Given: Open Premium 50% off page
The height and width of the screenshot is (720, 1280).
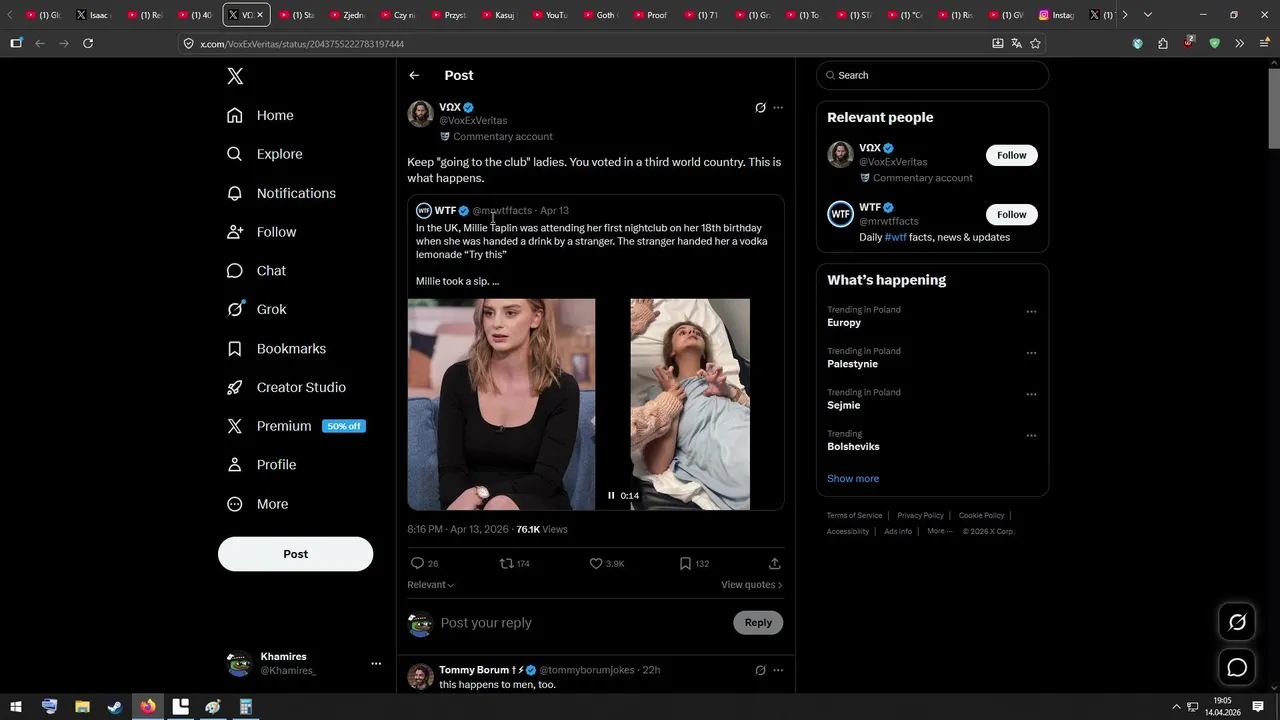Looking at the screenshot, I should tap(296, 426).
